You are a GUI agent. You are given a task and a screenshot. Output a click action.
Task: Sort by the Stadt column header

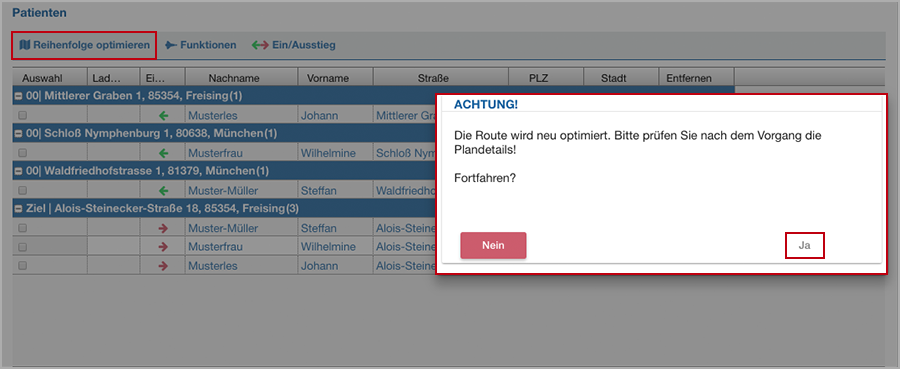pyautogui.click(x=621, y=78)
